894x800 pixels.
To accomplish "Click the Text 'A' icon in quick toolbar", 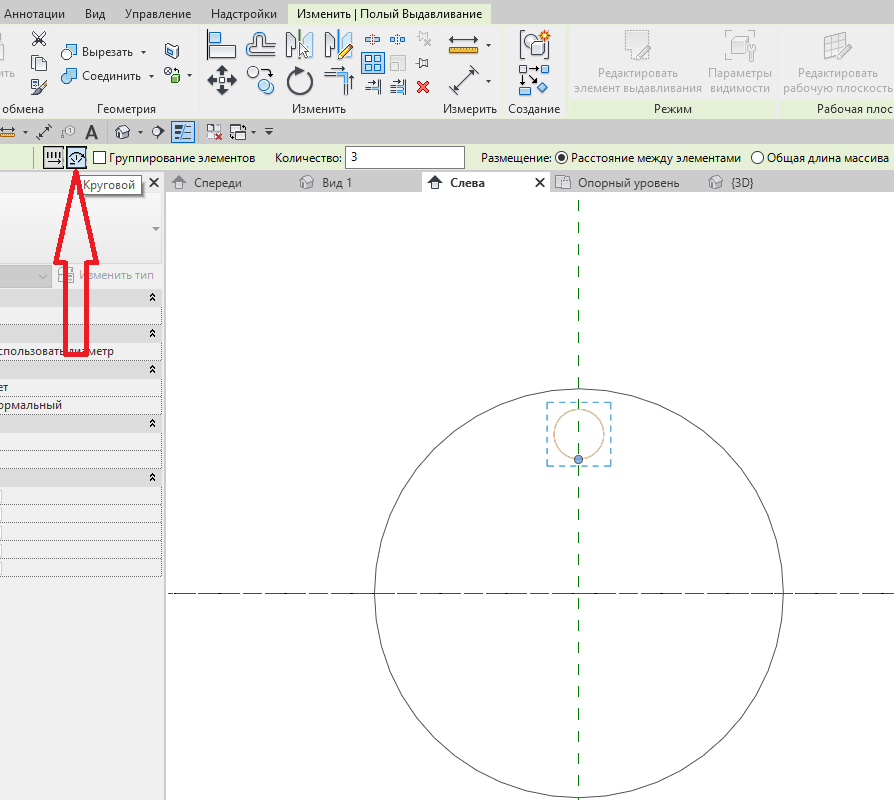I will click(91, 132).
